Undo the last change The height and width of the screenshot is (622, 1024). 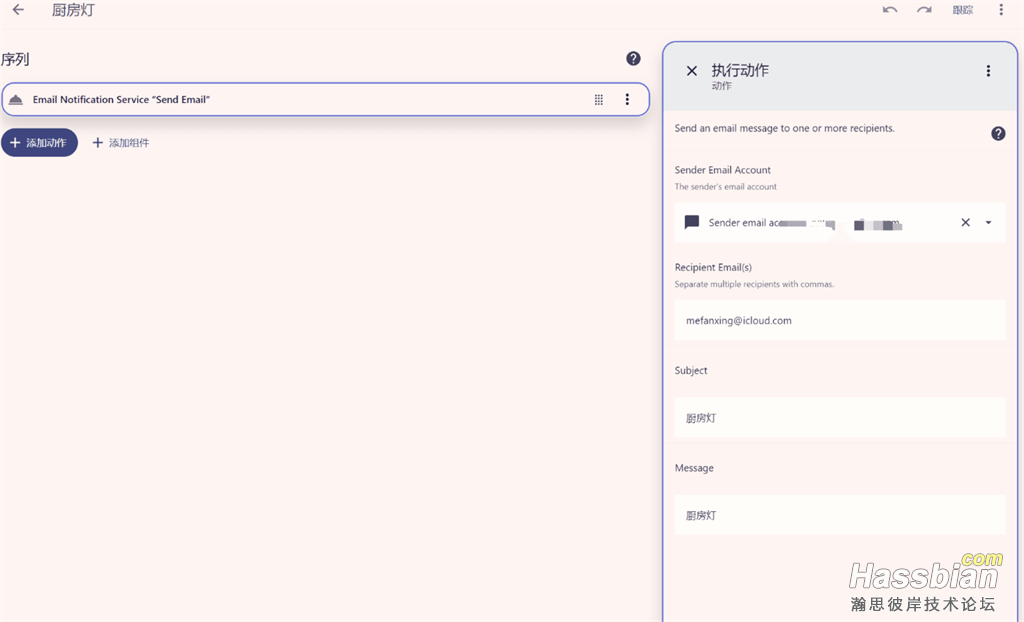coord(890,10)
